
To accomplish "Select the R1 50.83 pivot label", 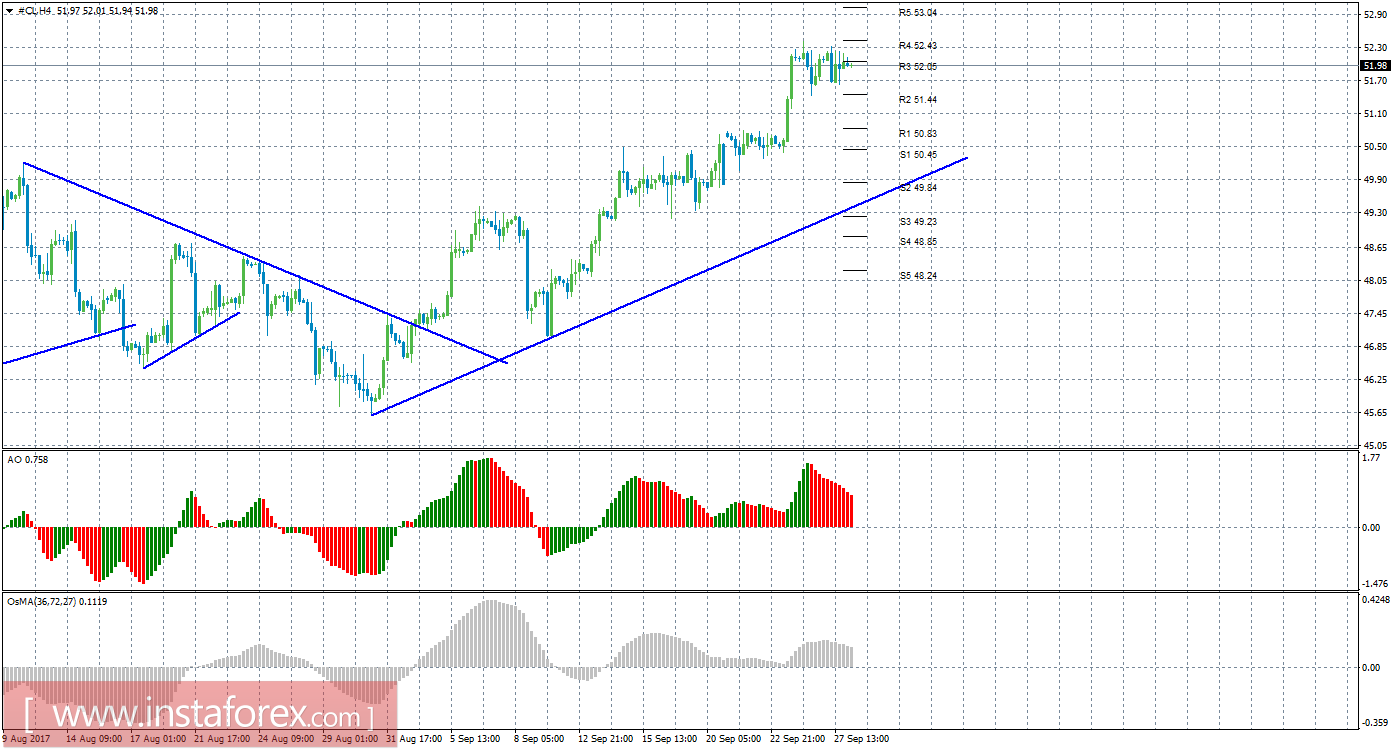I will (918, 133).
